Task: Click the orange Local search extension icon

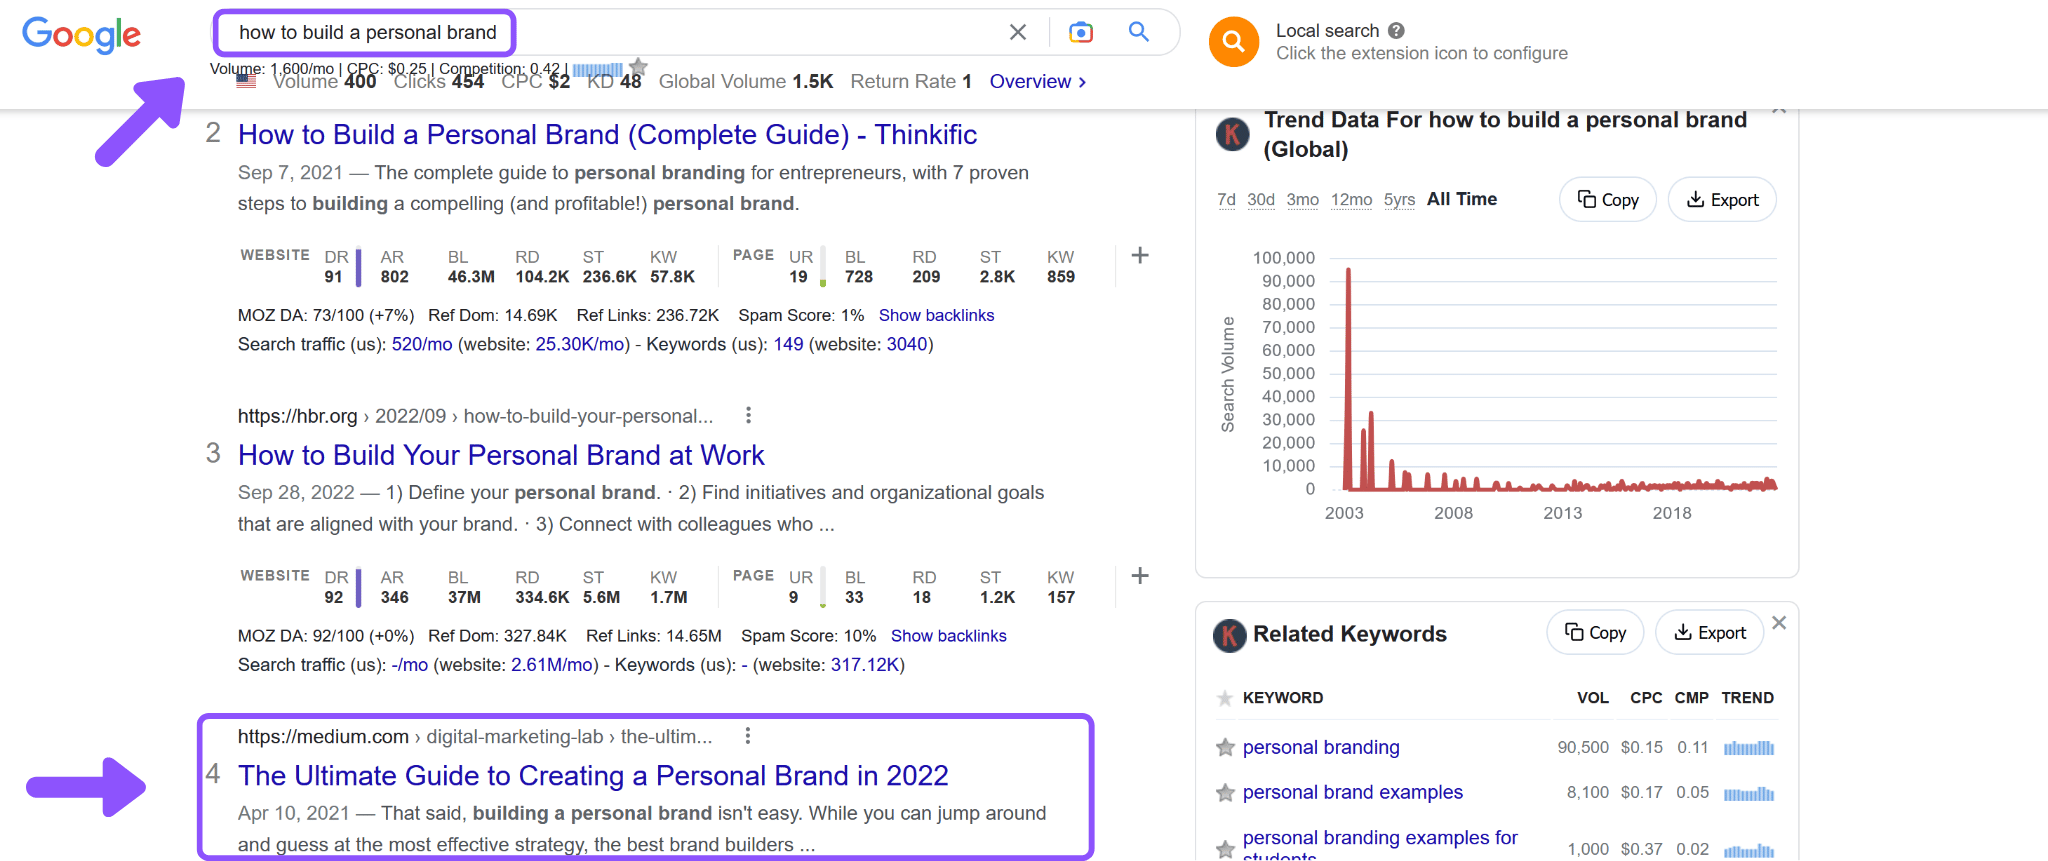Action: tap(1234, 42)
